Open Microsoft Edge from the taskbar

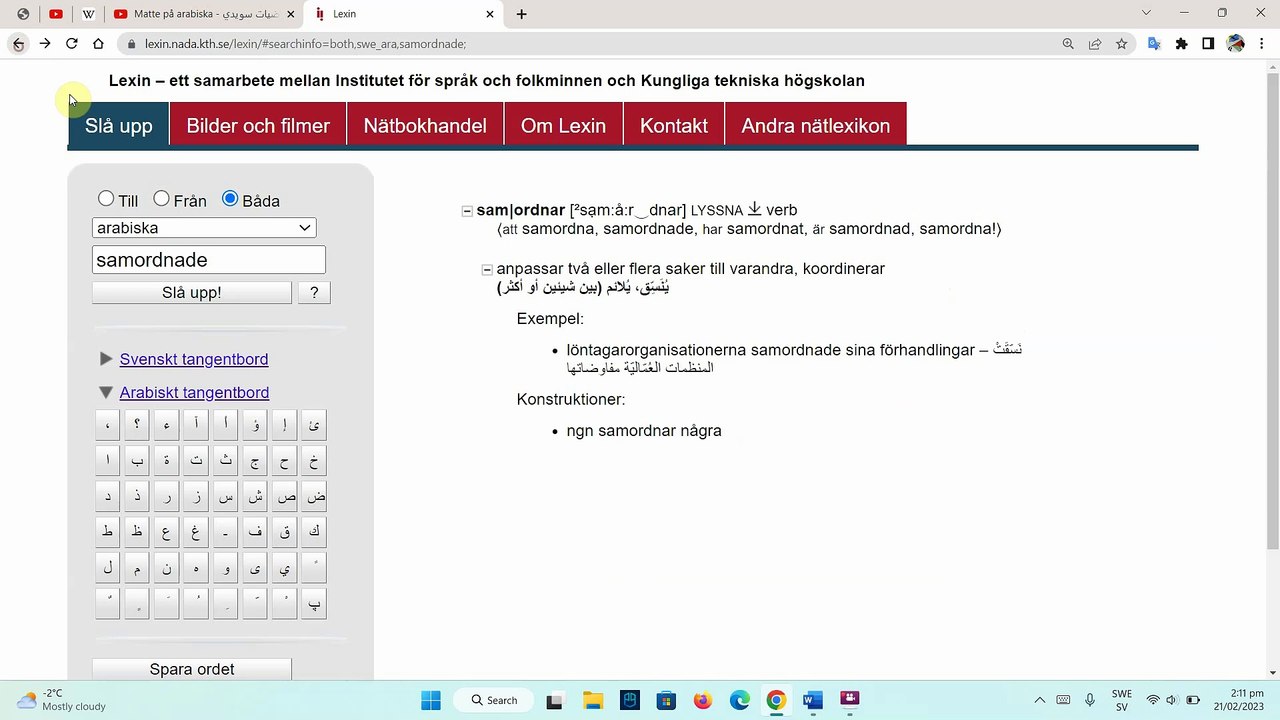[x=740, y=700]
